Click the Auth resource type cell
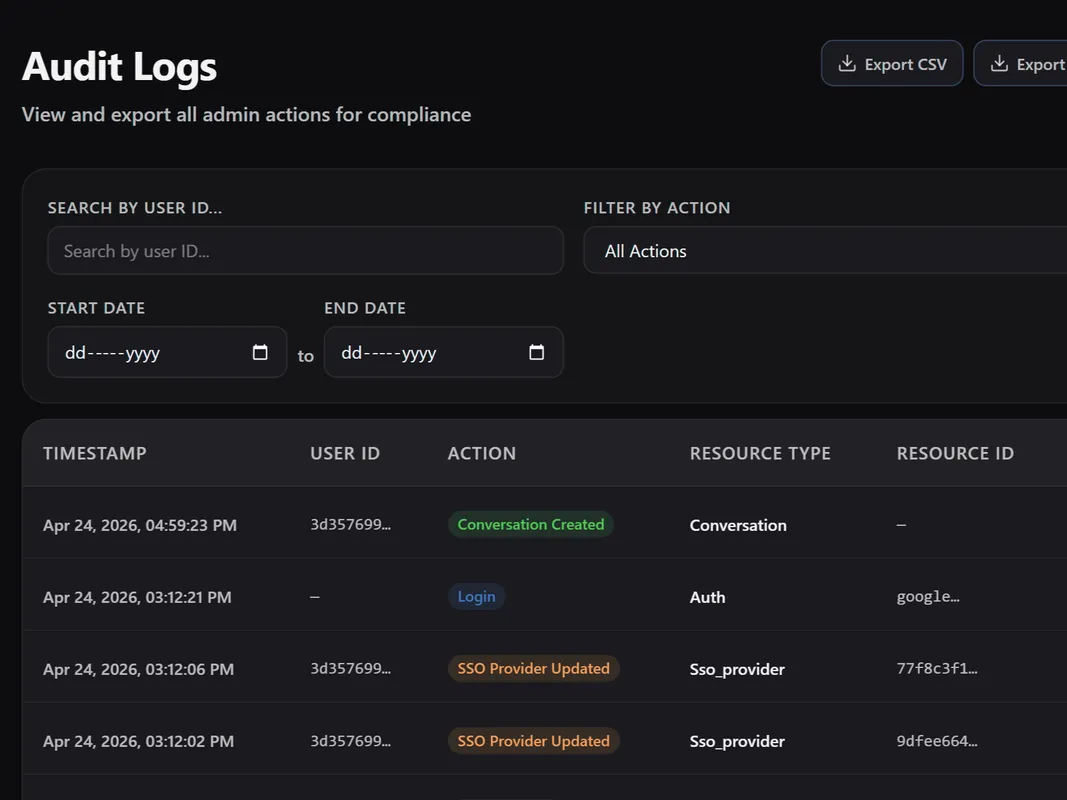The image size is (1067, 800). click(x=708, y=597)
